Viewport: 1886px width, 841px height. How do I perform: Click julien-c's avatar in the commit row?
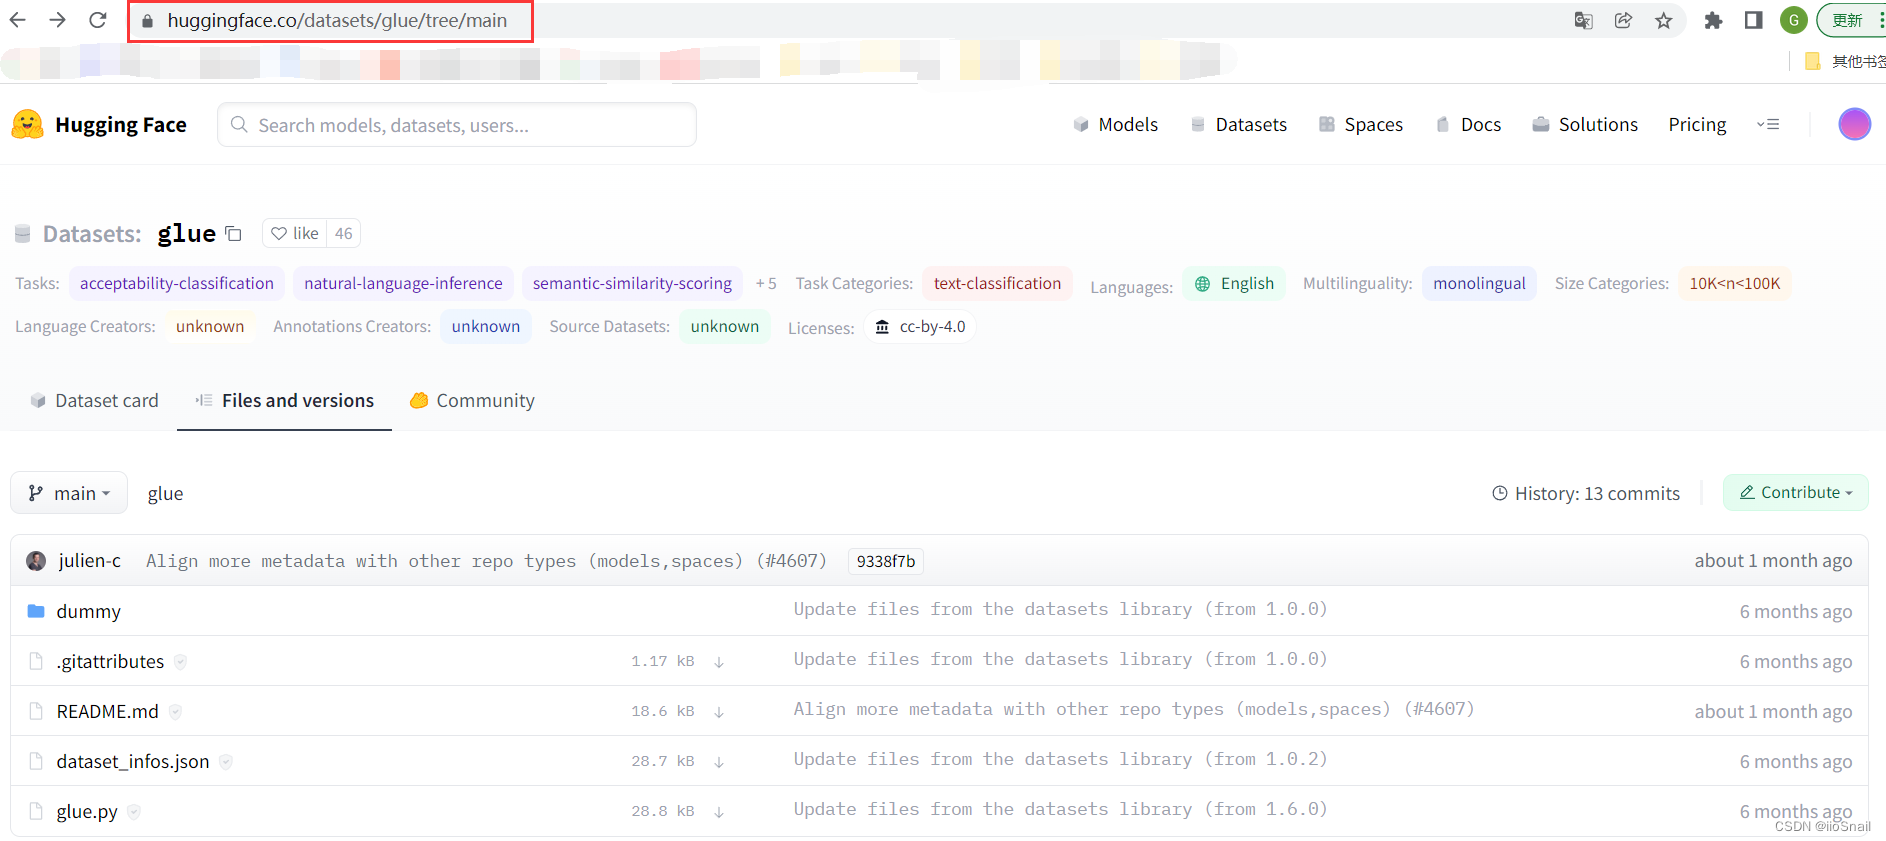[x=36, y=560]
